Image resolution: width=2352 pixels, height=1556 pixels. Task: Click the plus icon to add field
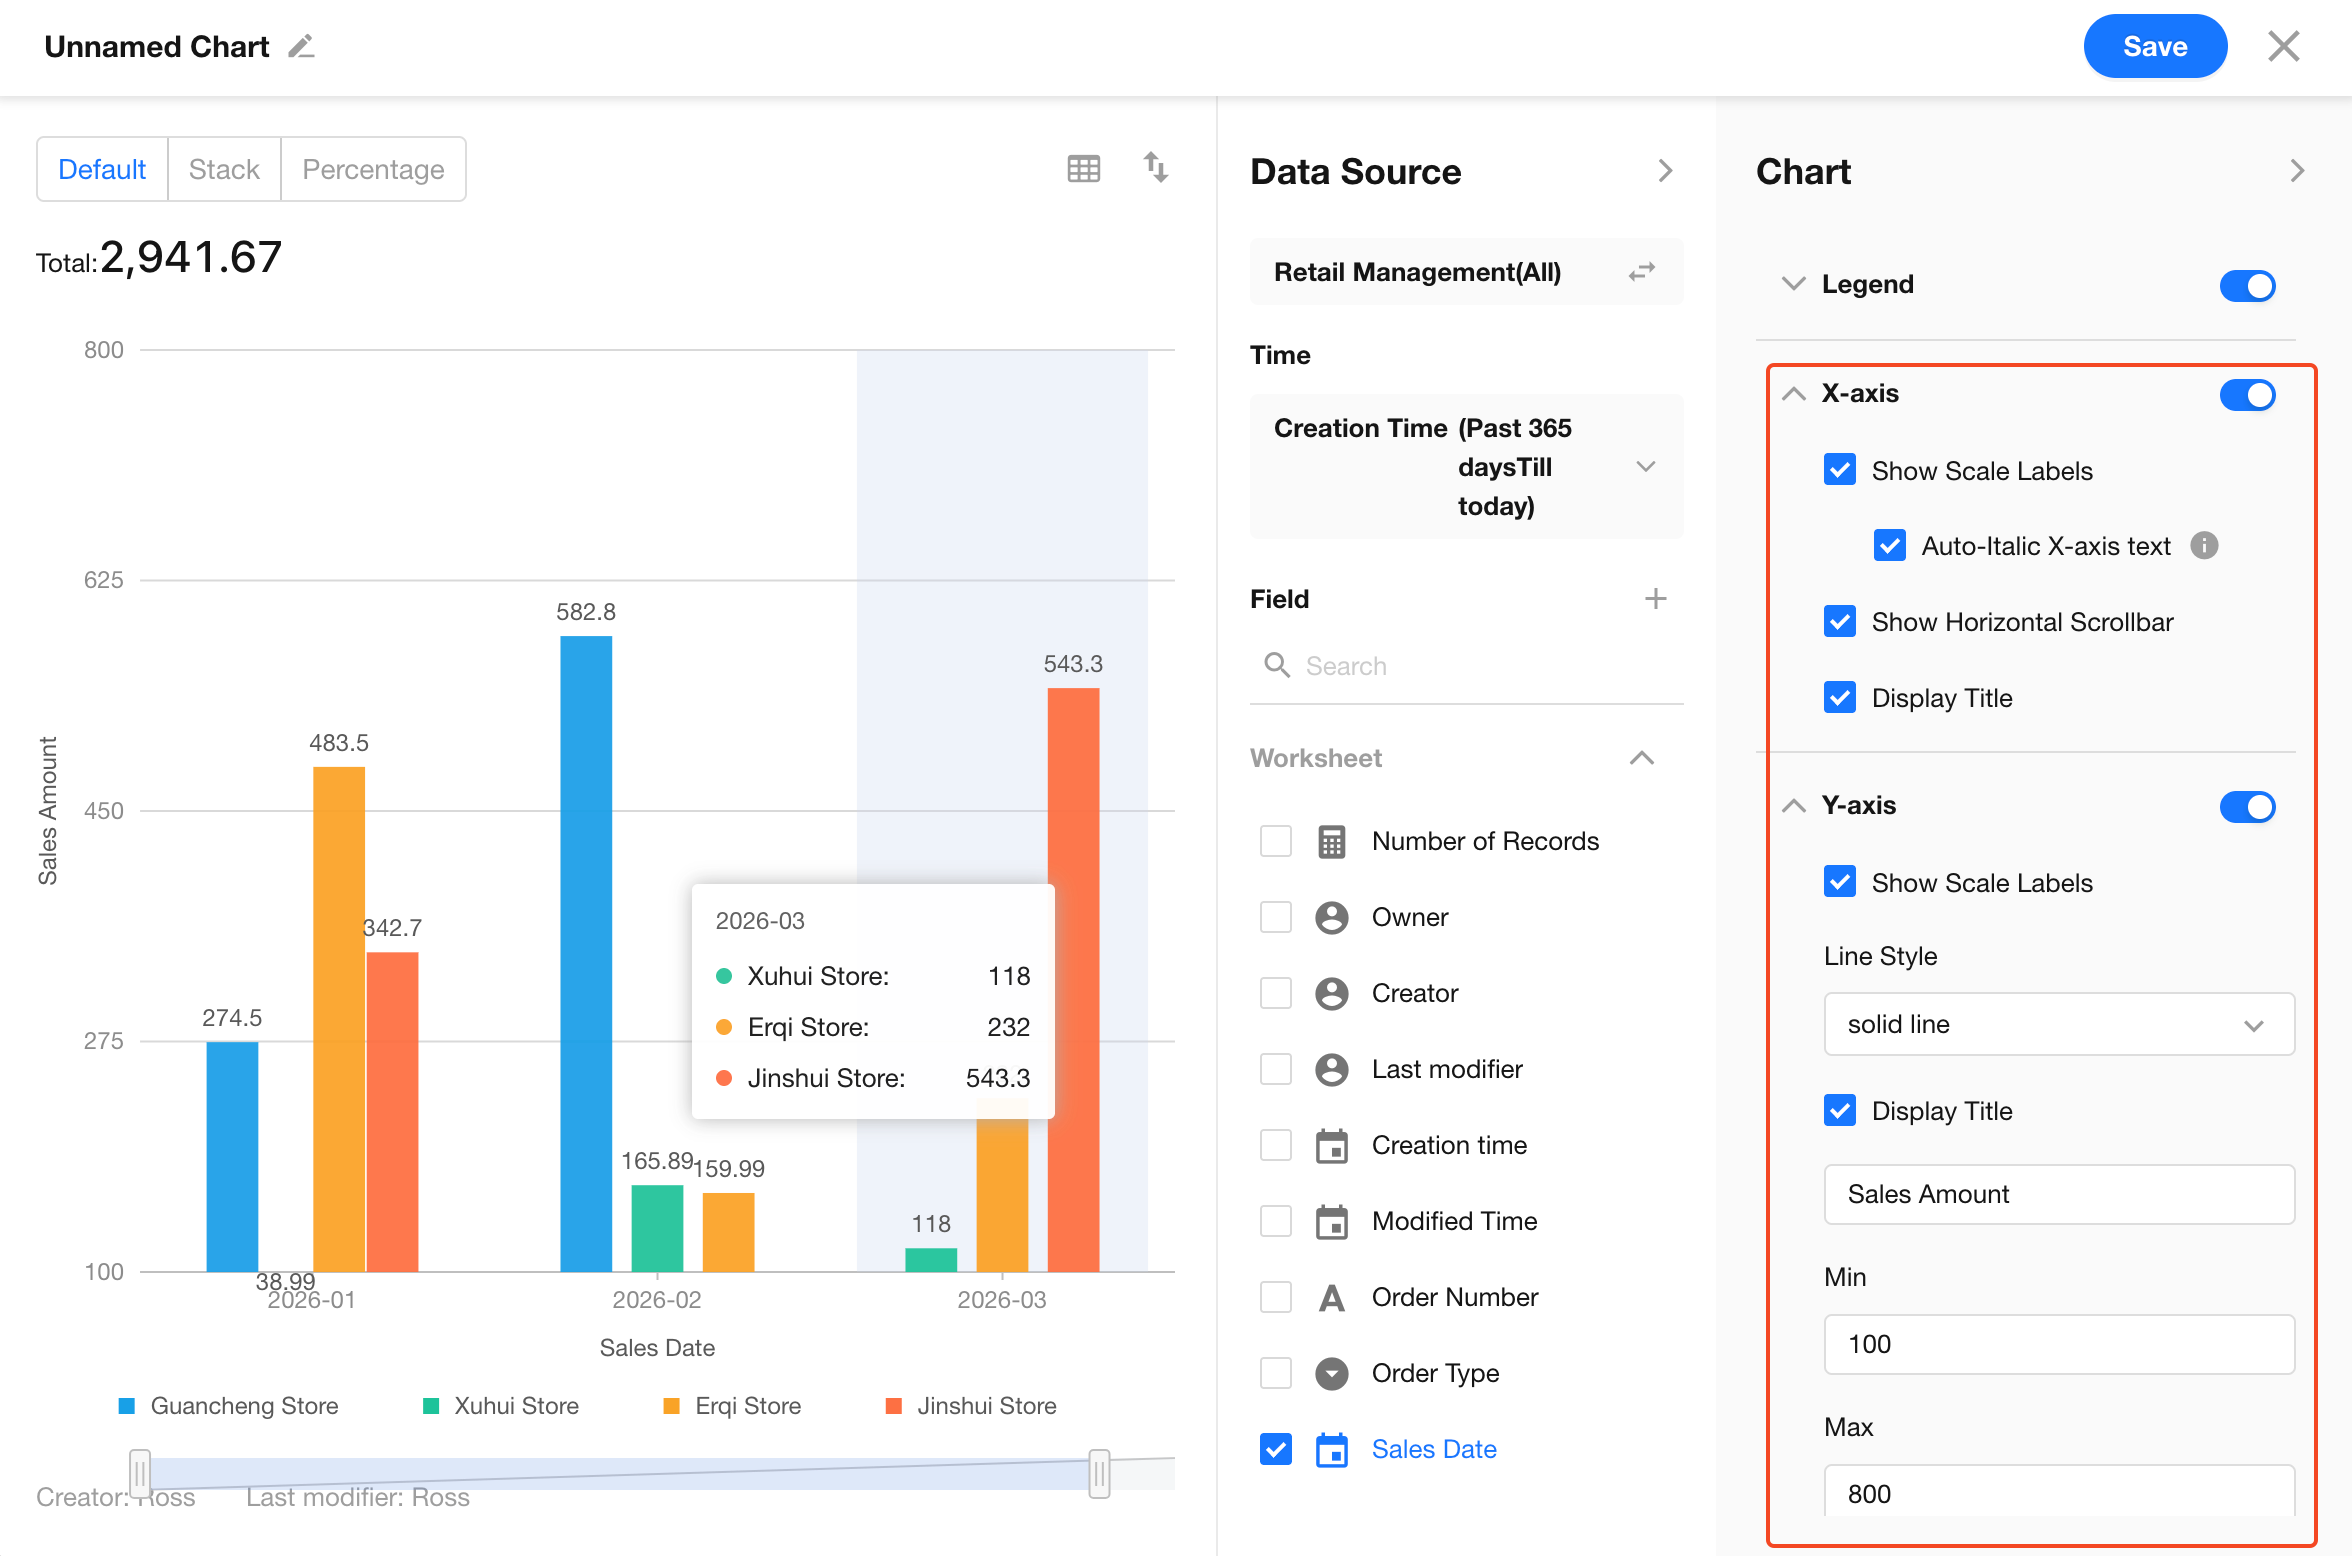tap(1655, 599)
